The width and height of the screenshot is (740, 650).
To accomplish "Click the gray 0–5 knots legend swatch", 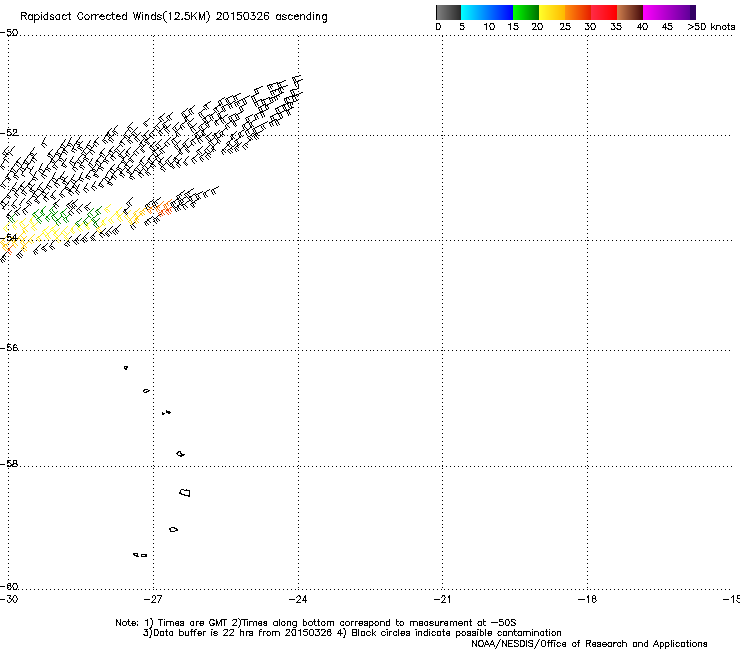I will [448, 12].
